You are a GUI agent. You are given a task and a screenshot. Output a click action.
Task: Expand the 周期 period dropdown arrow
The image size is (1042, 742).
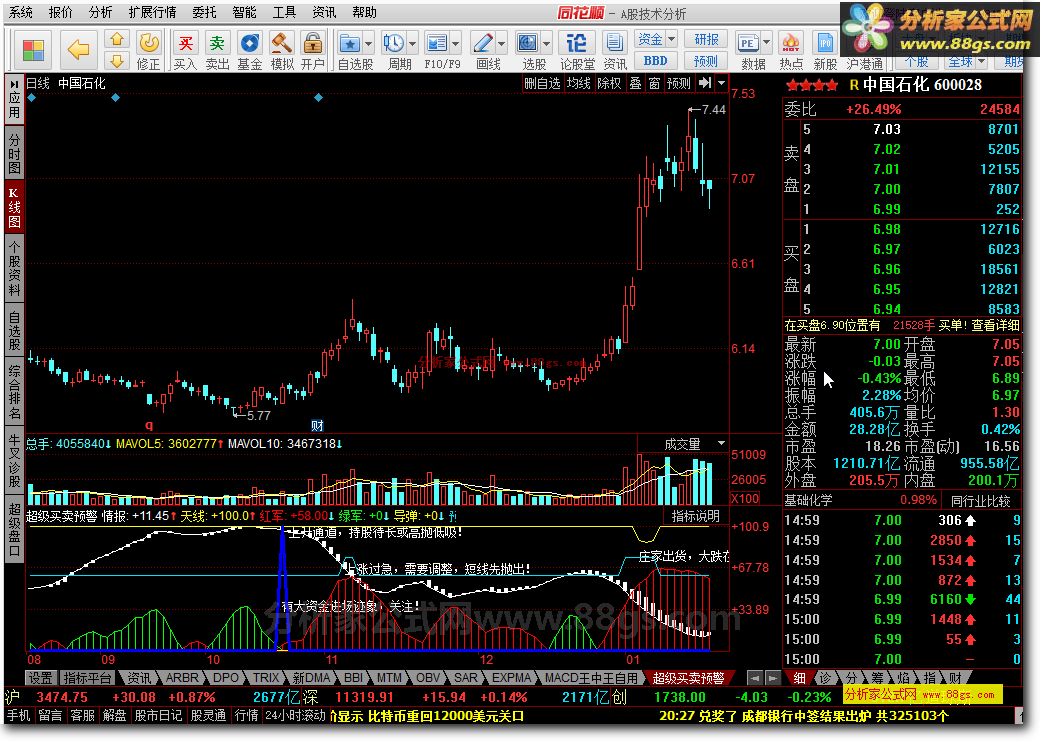412,44
